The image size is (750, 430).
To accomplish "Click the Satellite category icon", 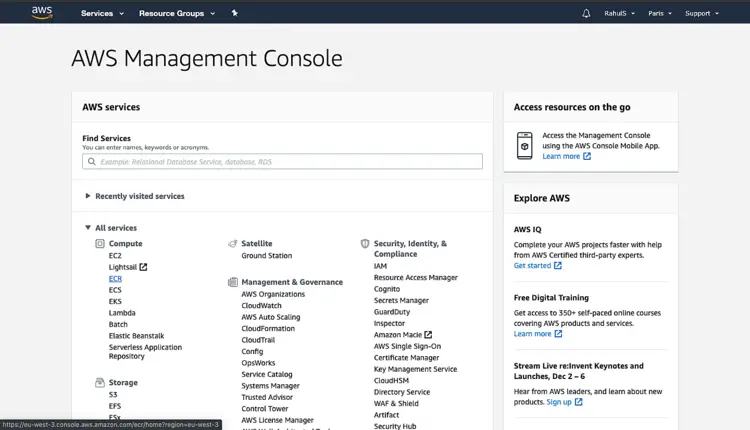I will point(232,243).
